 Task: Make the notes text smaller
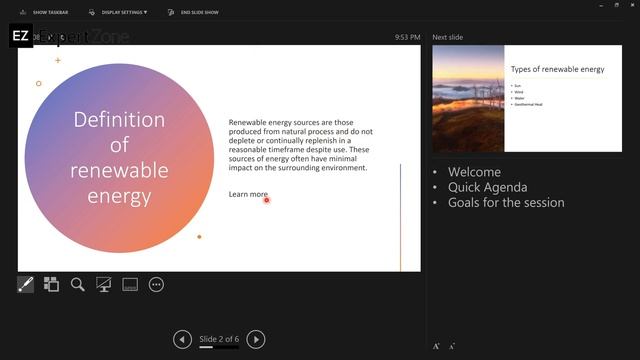(x=452, y=346)
